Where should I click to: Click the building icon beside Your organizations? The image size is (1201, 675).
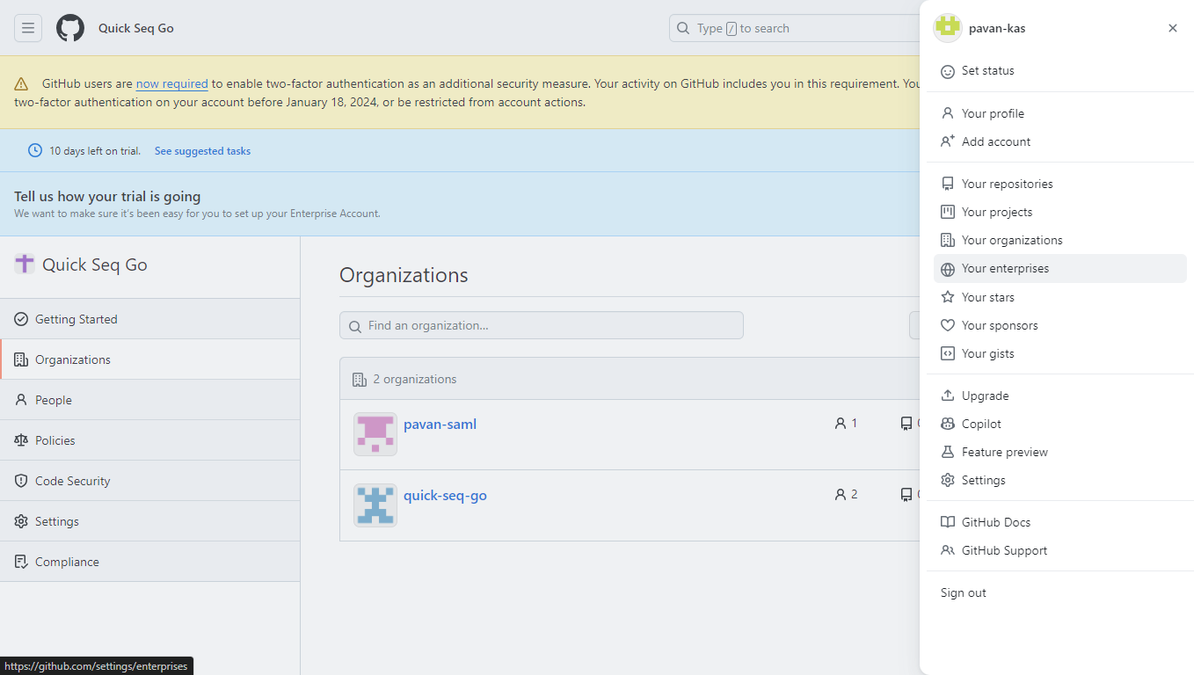coord(948,240)
